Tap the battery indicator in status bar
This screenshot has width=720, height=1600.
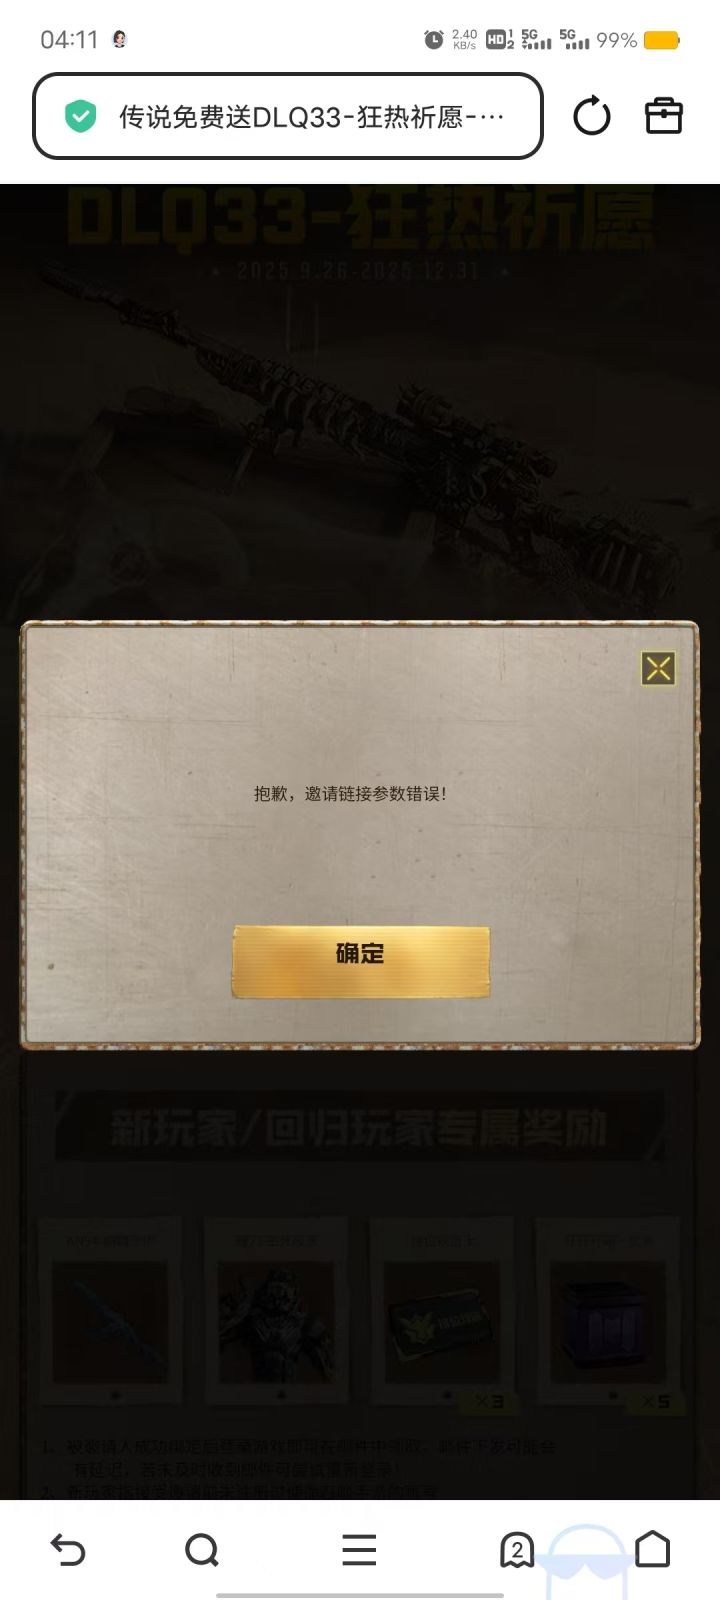[x=661, y=40]
